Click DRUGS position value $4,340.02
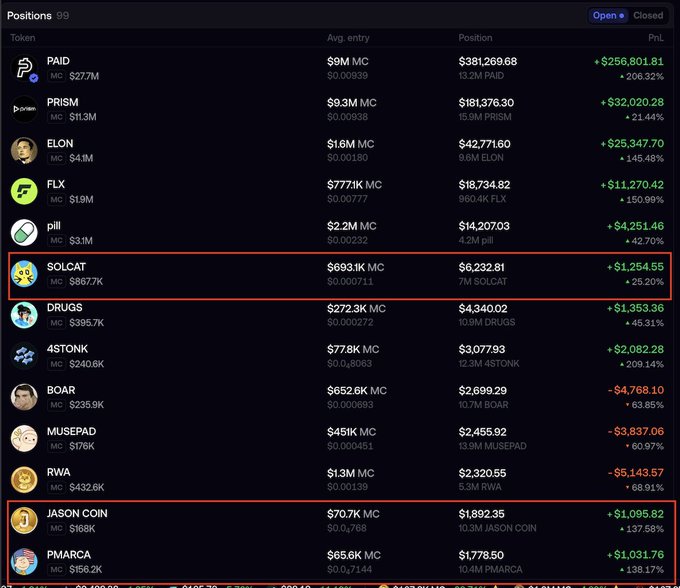The width and height of the screenshot is (680, 588). click(x=483, y=308)
